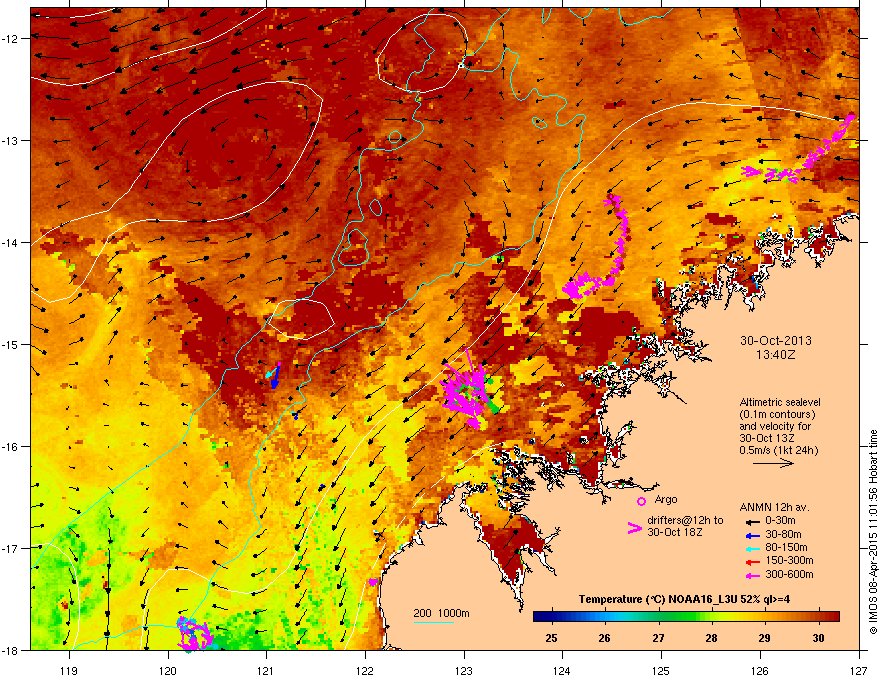
Task: Click the magenta drifters arrowhead legend symbol
Action: click(x=634, y=528)
